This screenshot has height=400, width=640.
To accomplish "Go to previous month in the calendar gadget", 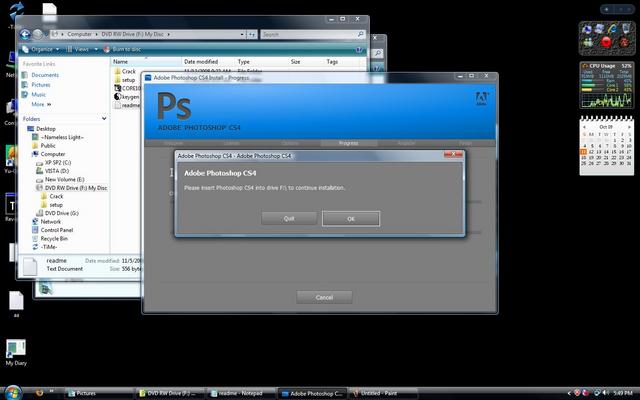I will click(584, 127).
